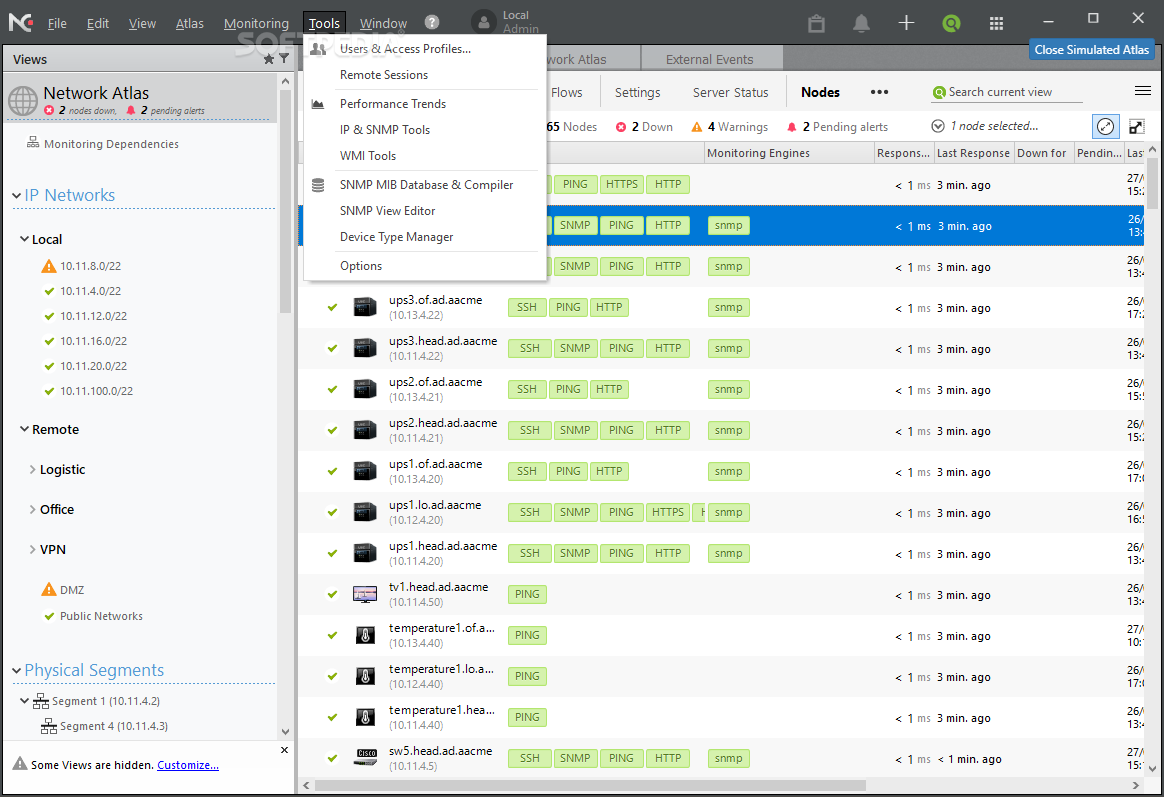
Task: Click the Monitoring Engines column header
Action: (x=788, y=153)
